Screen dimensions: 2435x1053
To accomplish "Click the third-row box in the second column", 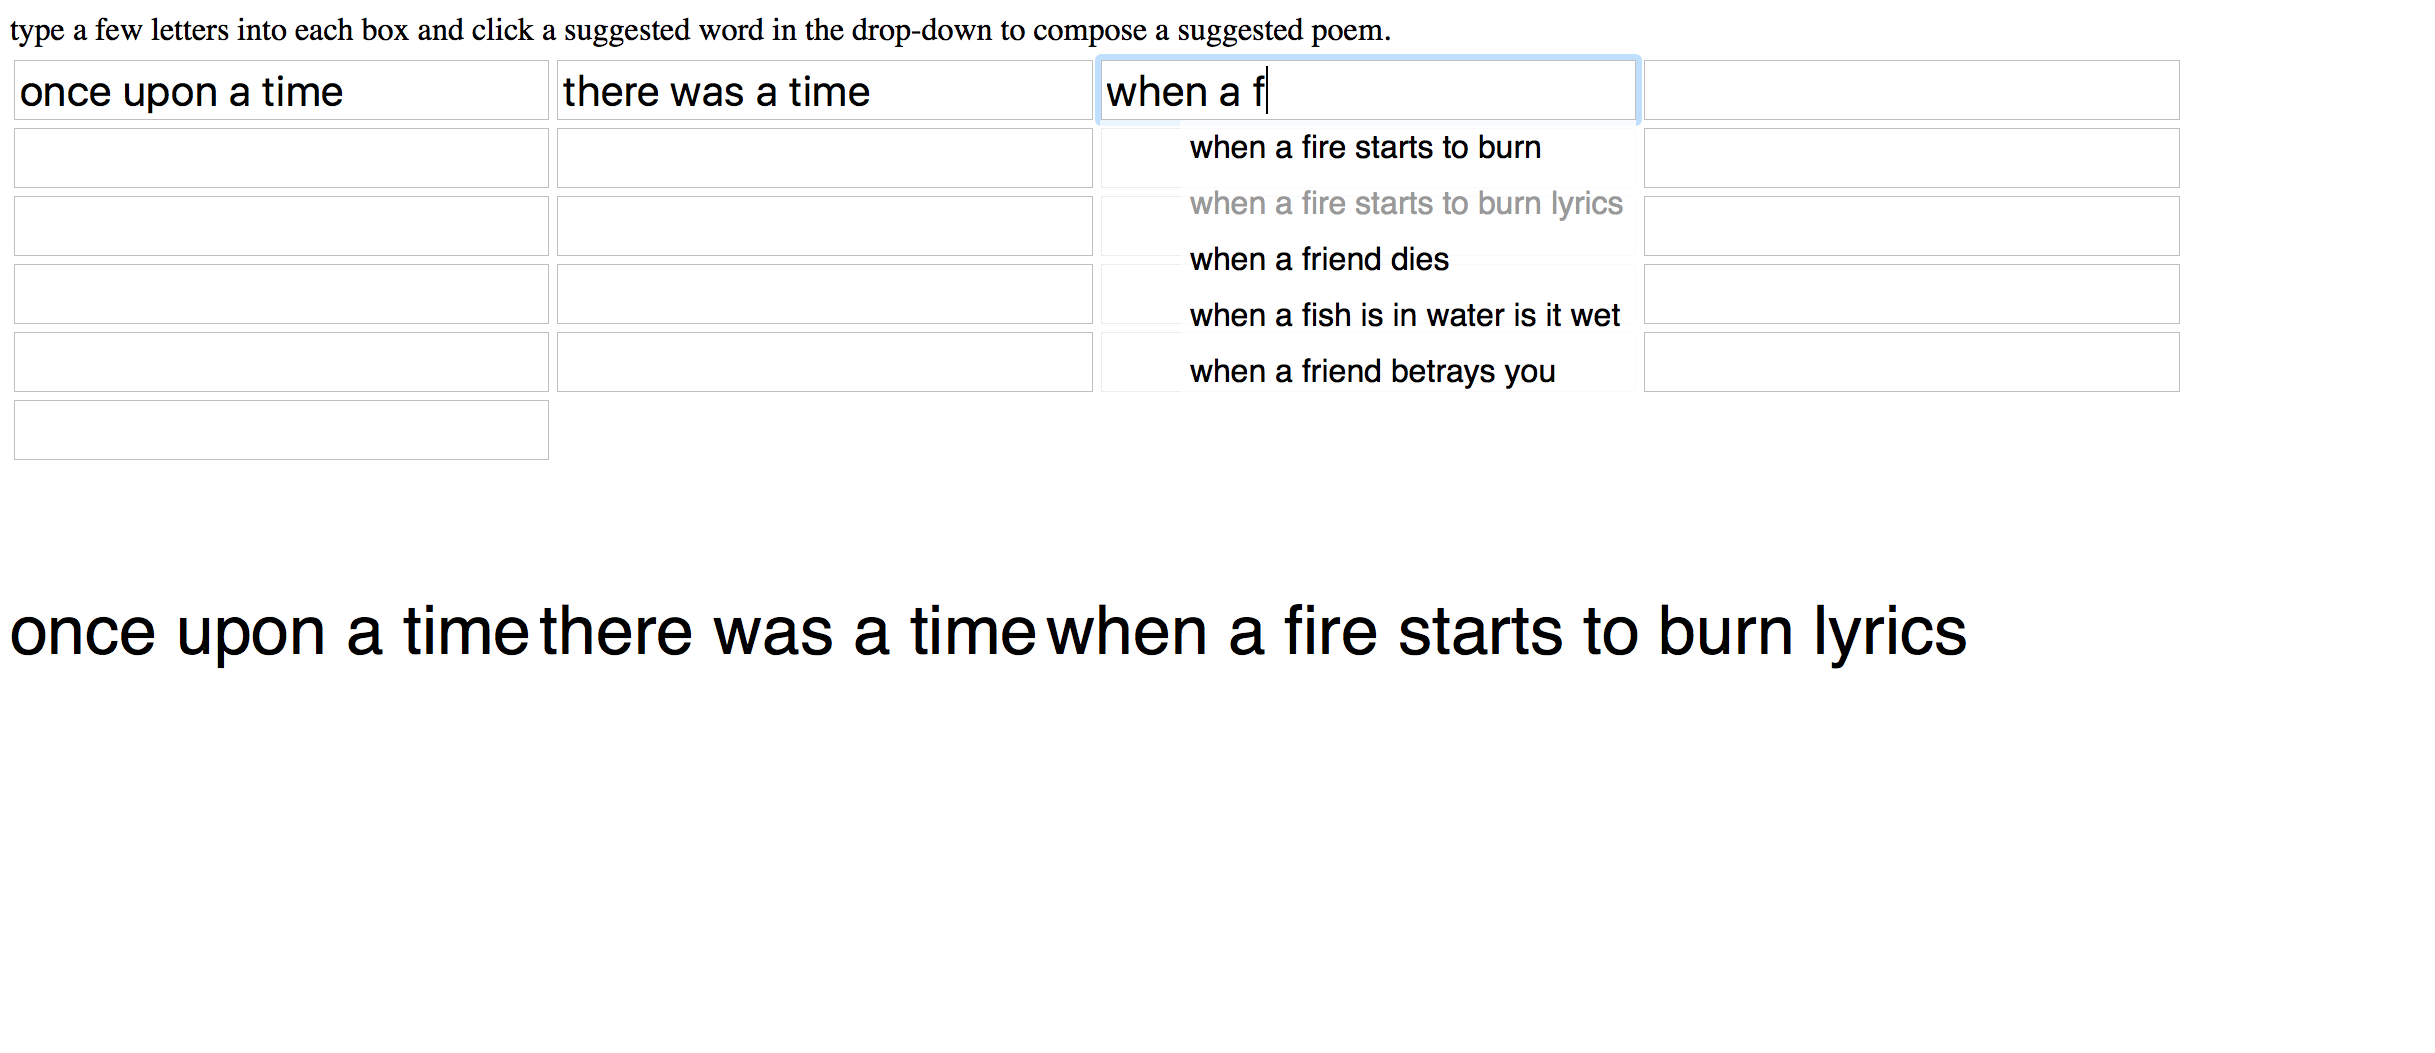I will point(824,226).
